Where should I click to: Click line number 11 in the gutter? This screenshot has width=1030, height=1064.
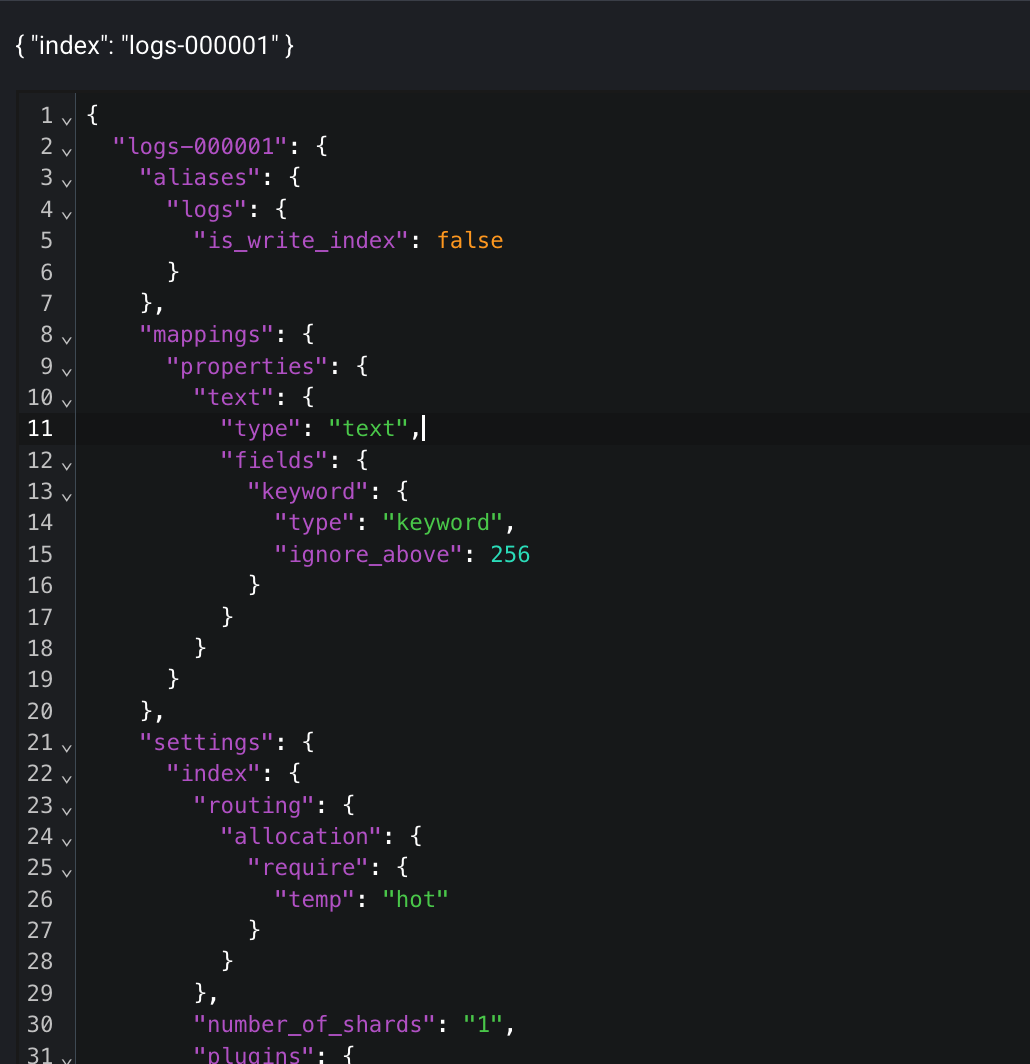pos(40,428)
